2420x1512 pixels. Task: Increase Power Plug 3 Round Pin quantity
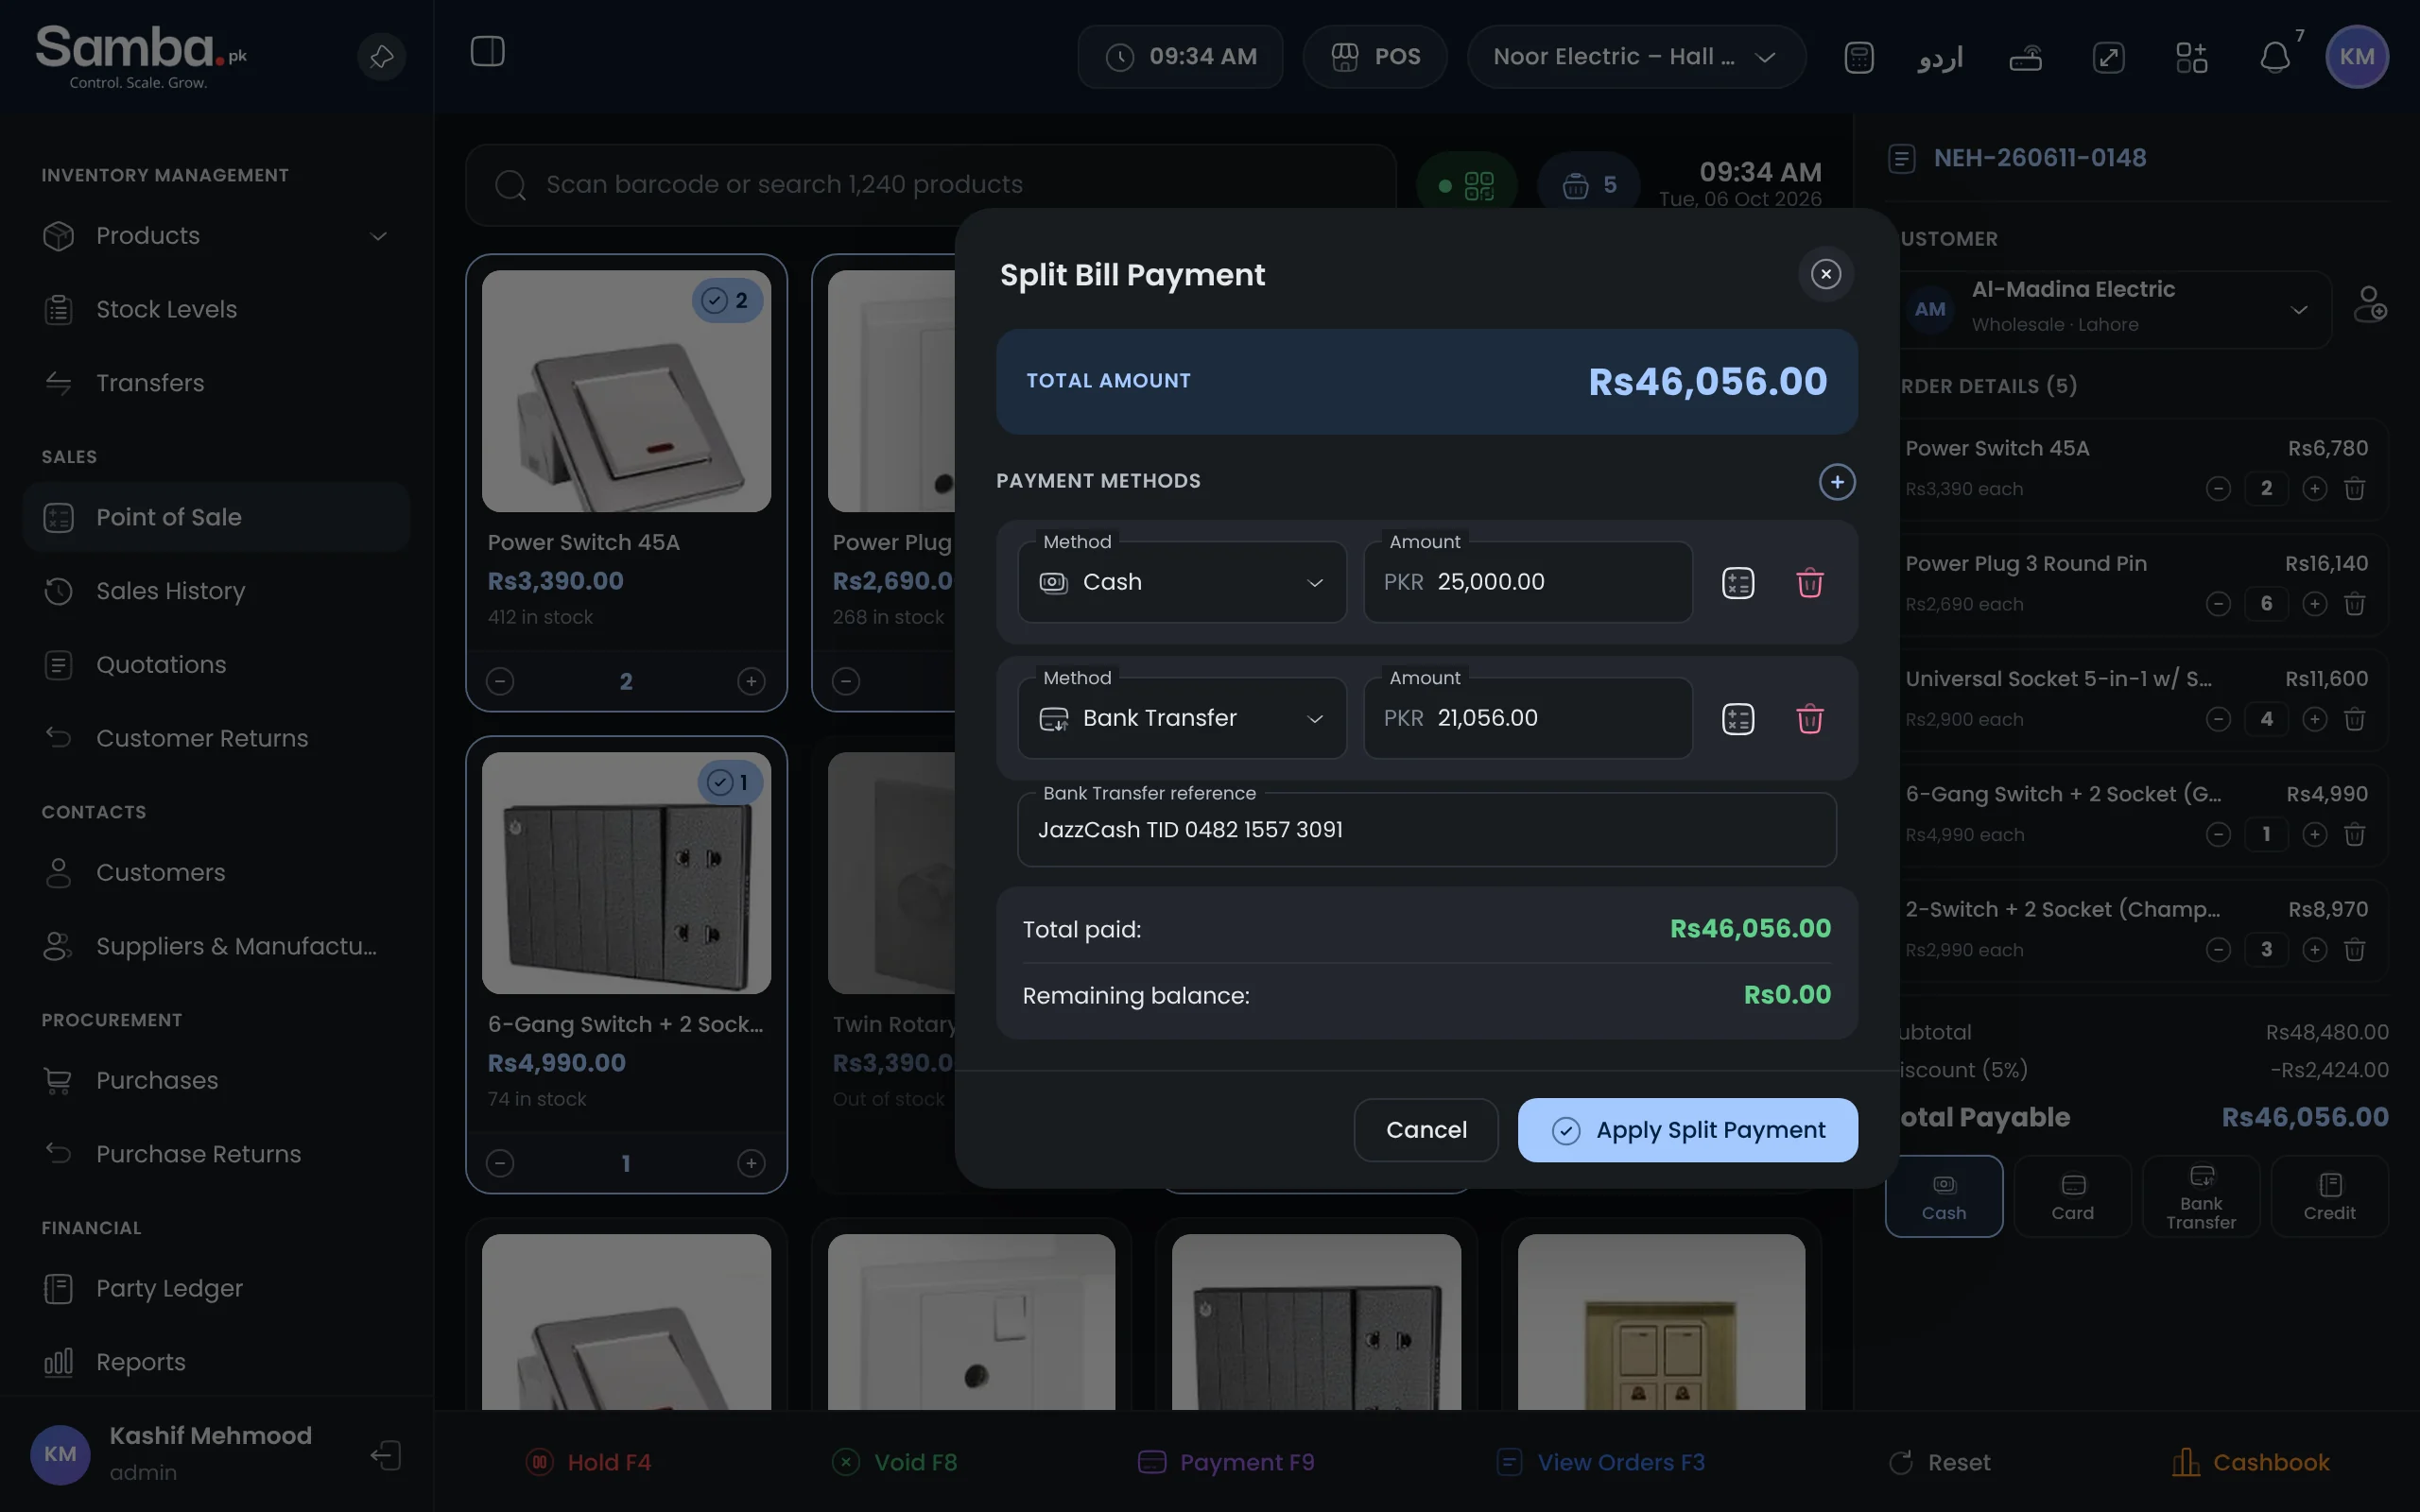coord(2314,604)
